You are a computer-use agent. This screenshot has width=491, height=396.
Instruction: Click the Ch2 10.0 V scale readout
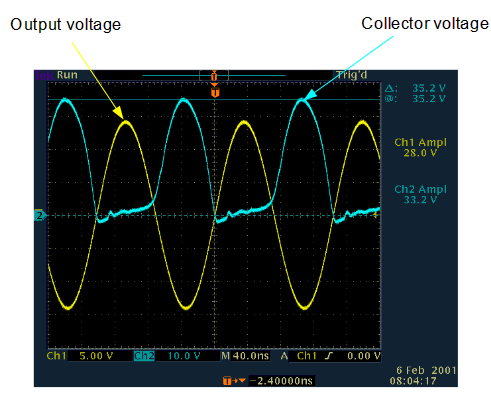click(x=184, y=356)
